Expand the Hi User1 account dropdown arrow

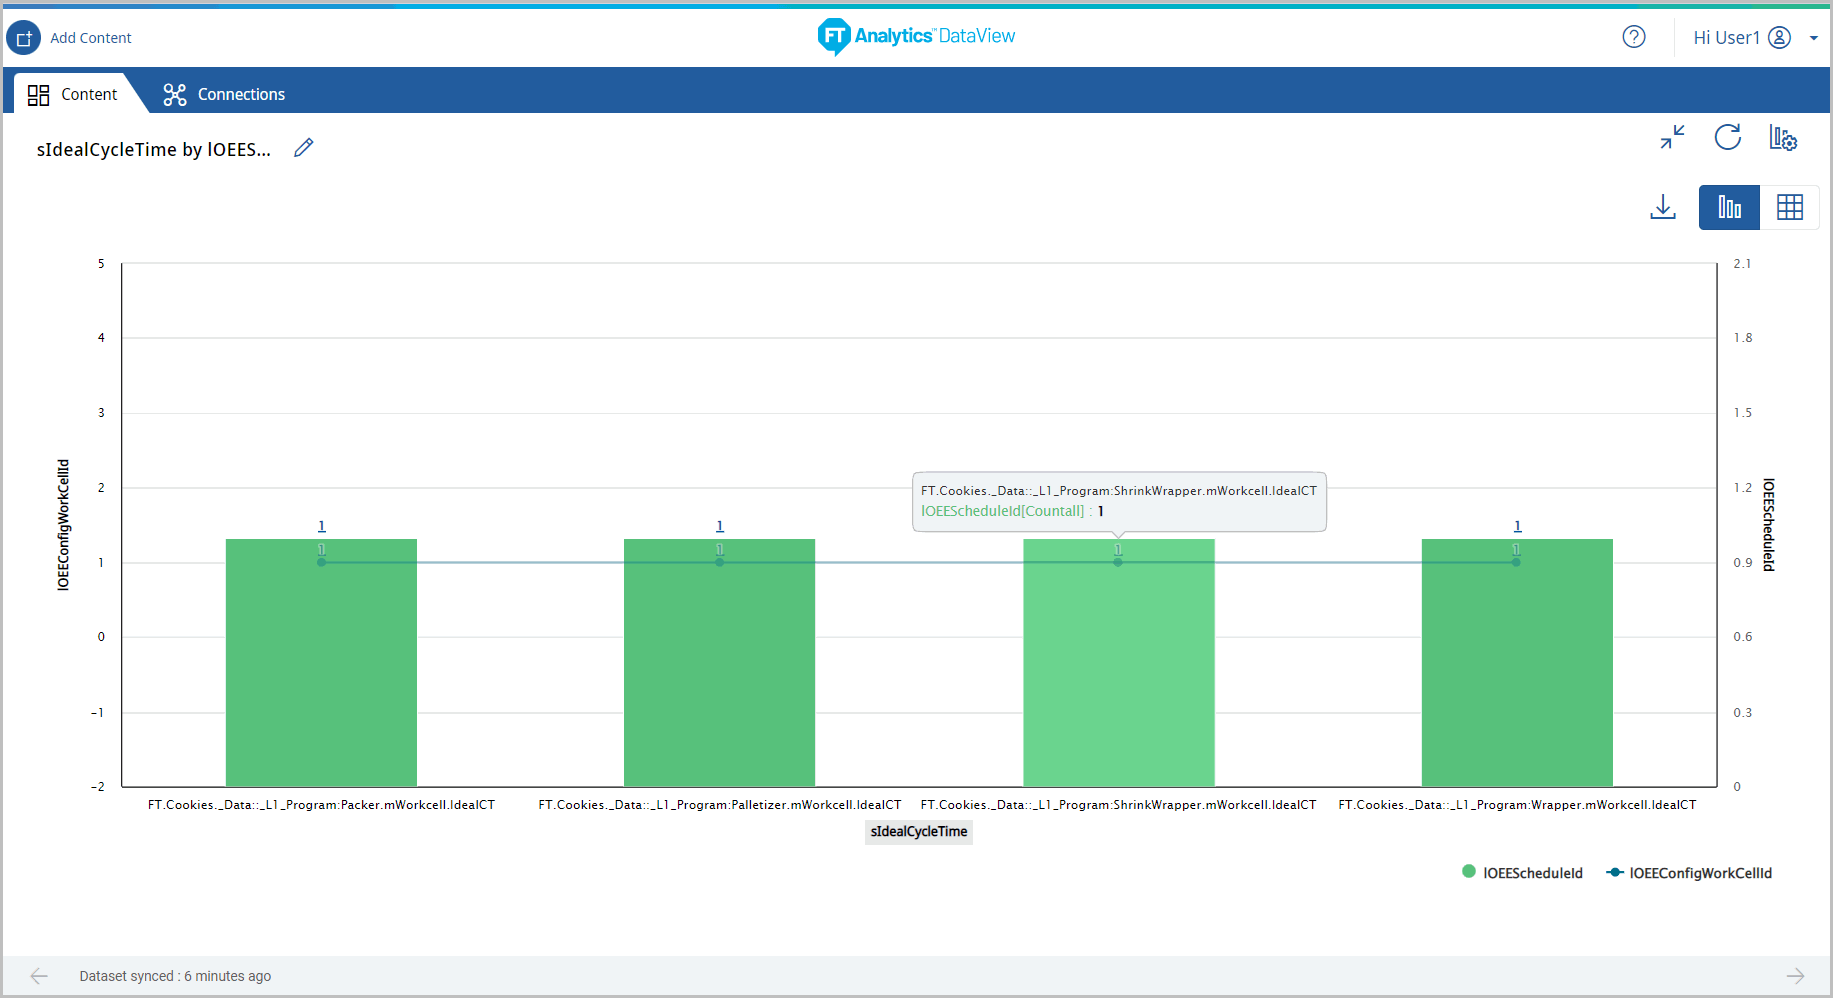1813,38
